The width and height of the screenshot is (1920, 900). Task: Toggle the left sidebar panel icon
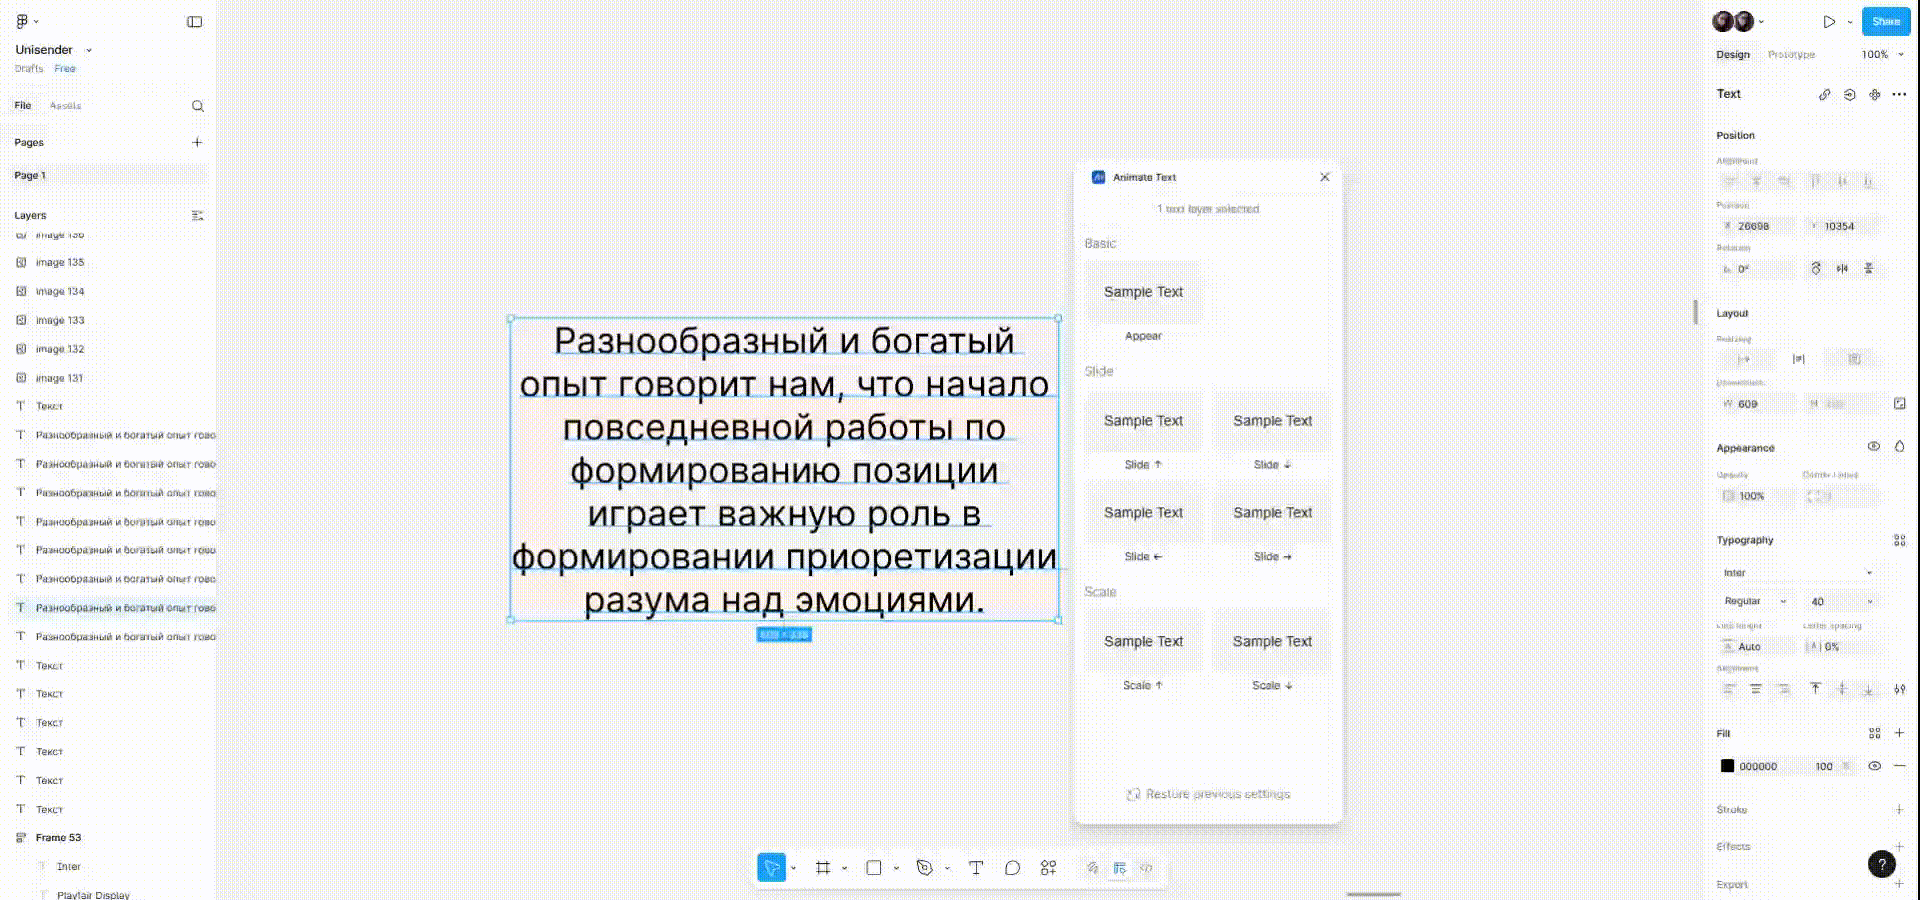pos(194,22)
